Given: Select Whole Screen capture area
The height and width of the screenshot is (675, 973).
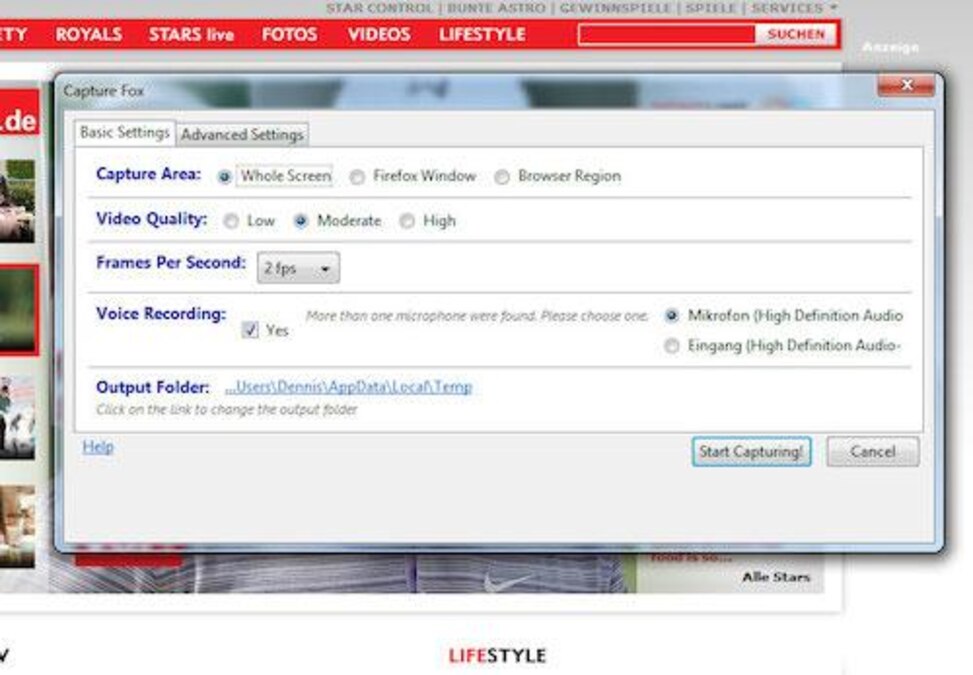Looking at the screenshot, I should [x=225, y=177].
